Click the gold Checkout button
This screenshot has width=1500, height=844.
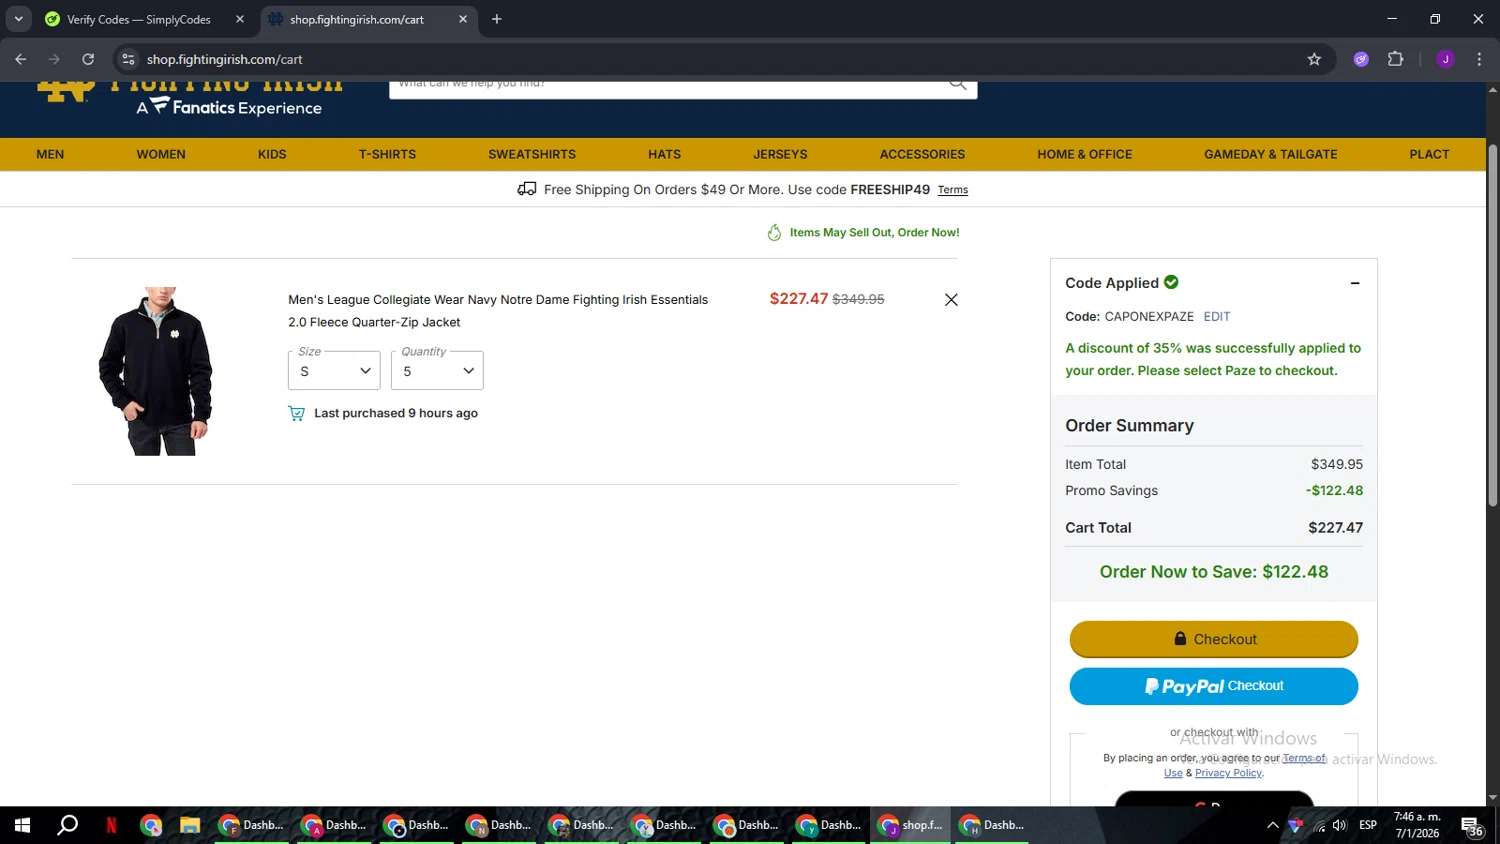[x=1214, y=639]
